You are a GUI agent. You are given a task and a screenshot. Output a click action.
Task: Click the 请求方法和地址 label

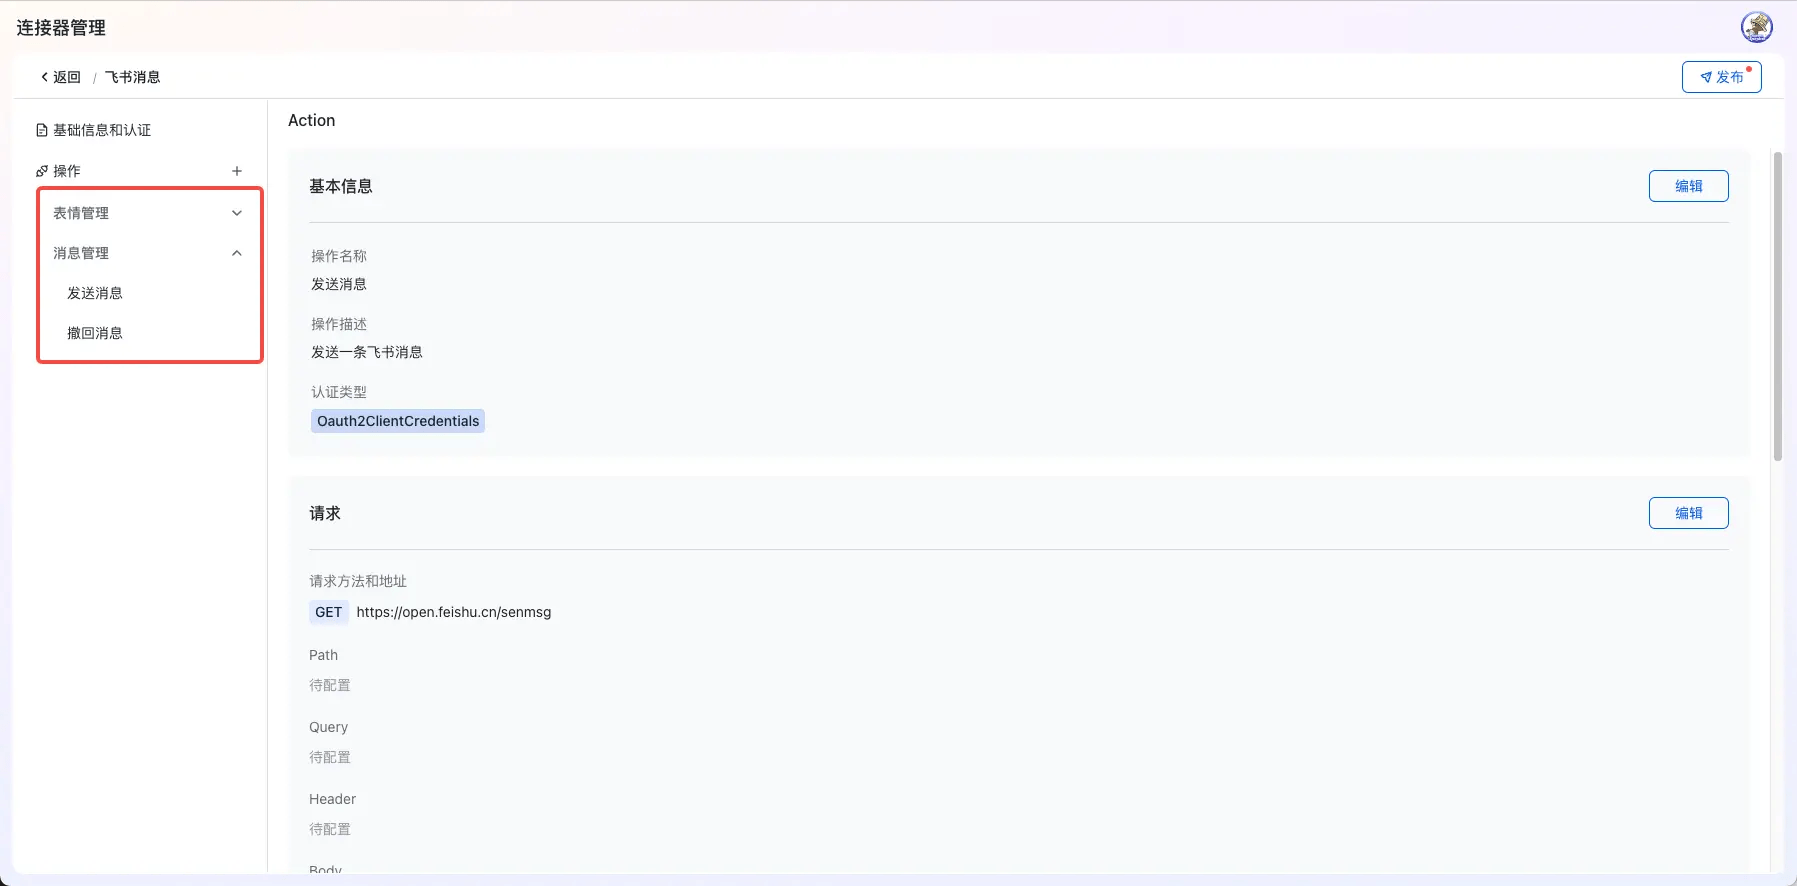[x=358, y=581]
